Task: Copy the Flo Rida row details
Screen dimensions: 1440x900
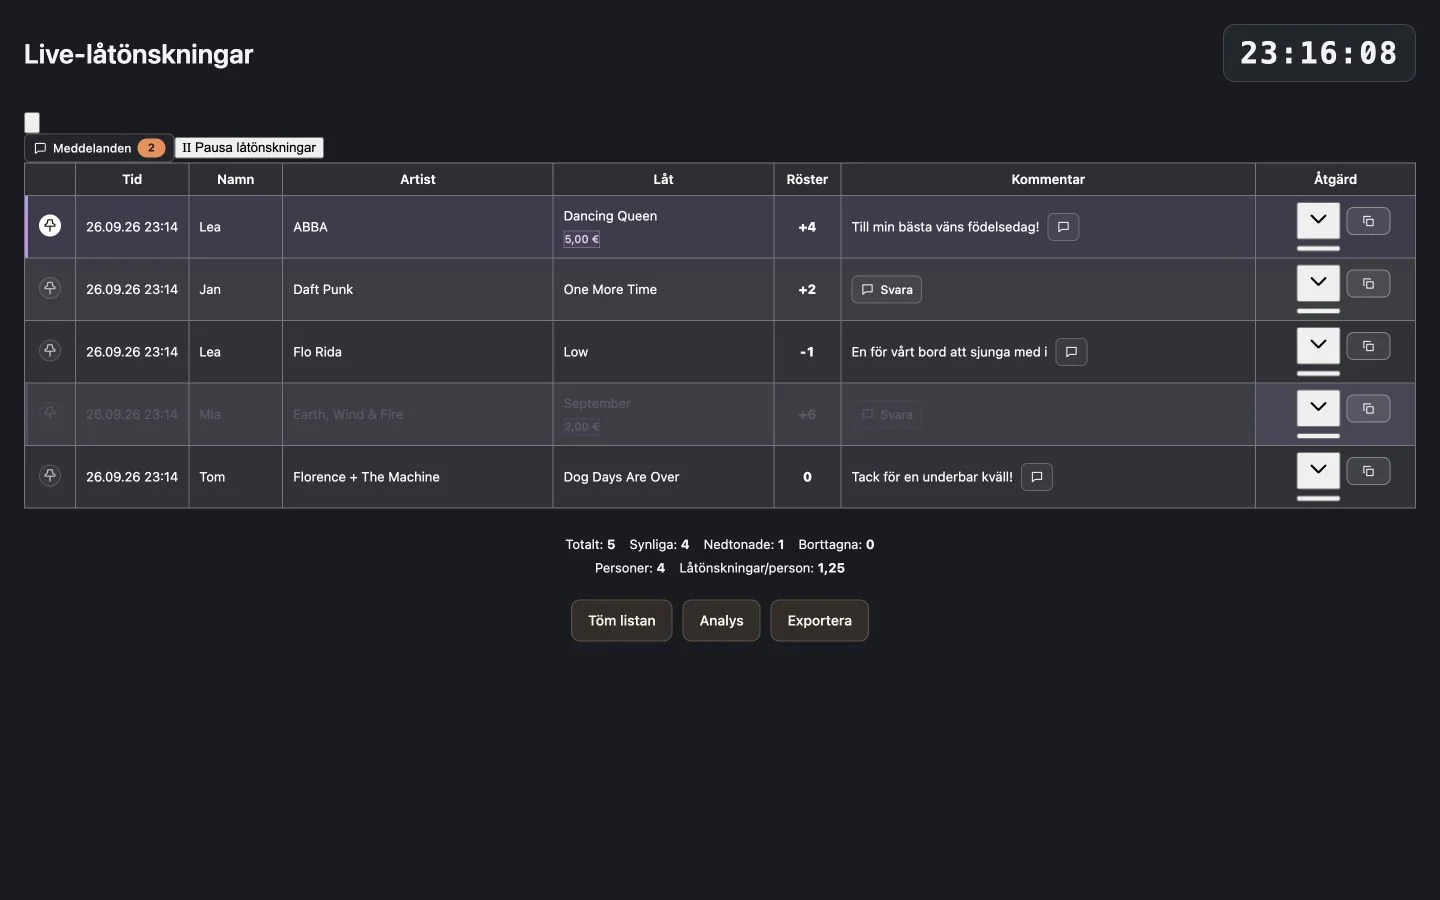Action: point(1368,346)
